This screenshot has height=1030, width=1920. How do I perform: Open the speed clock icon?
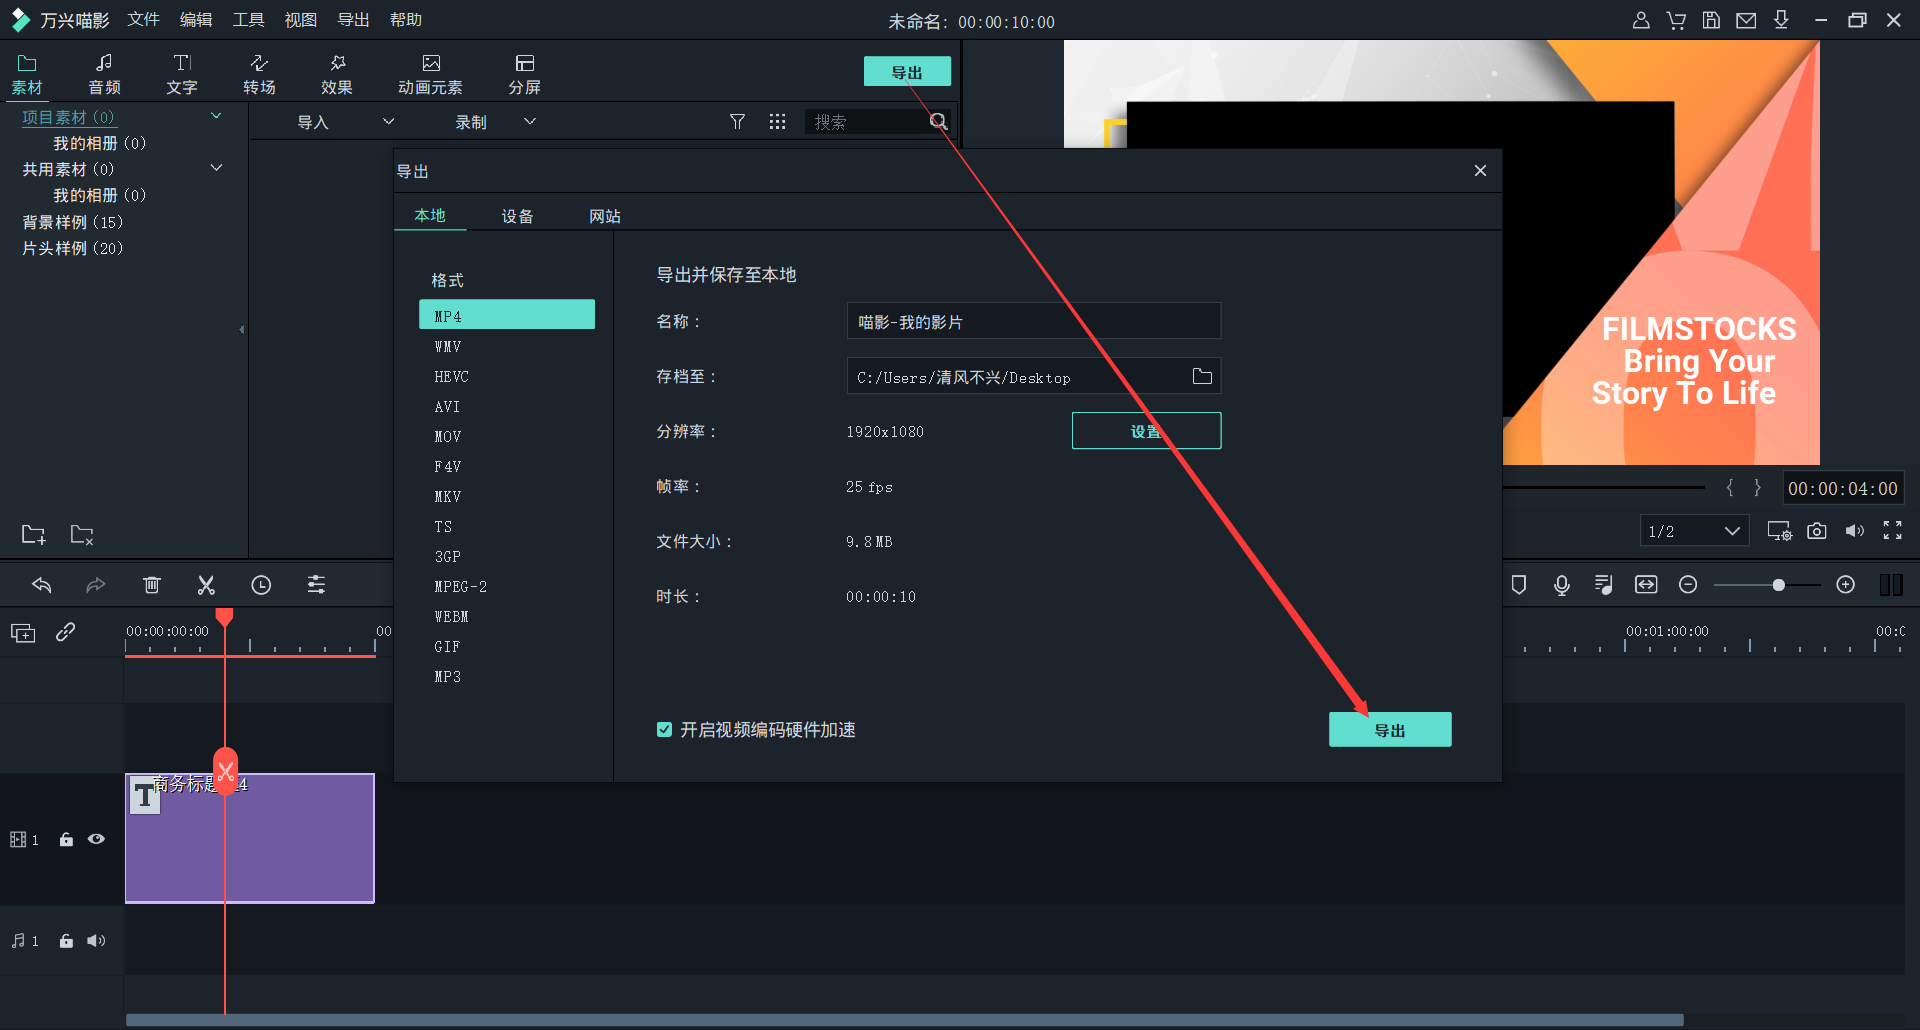coord(261,585)
